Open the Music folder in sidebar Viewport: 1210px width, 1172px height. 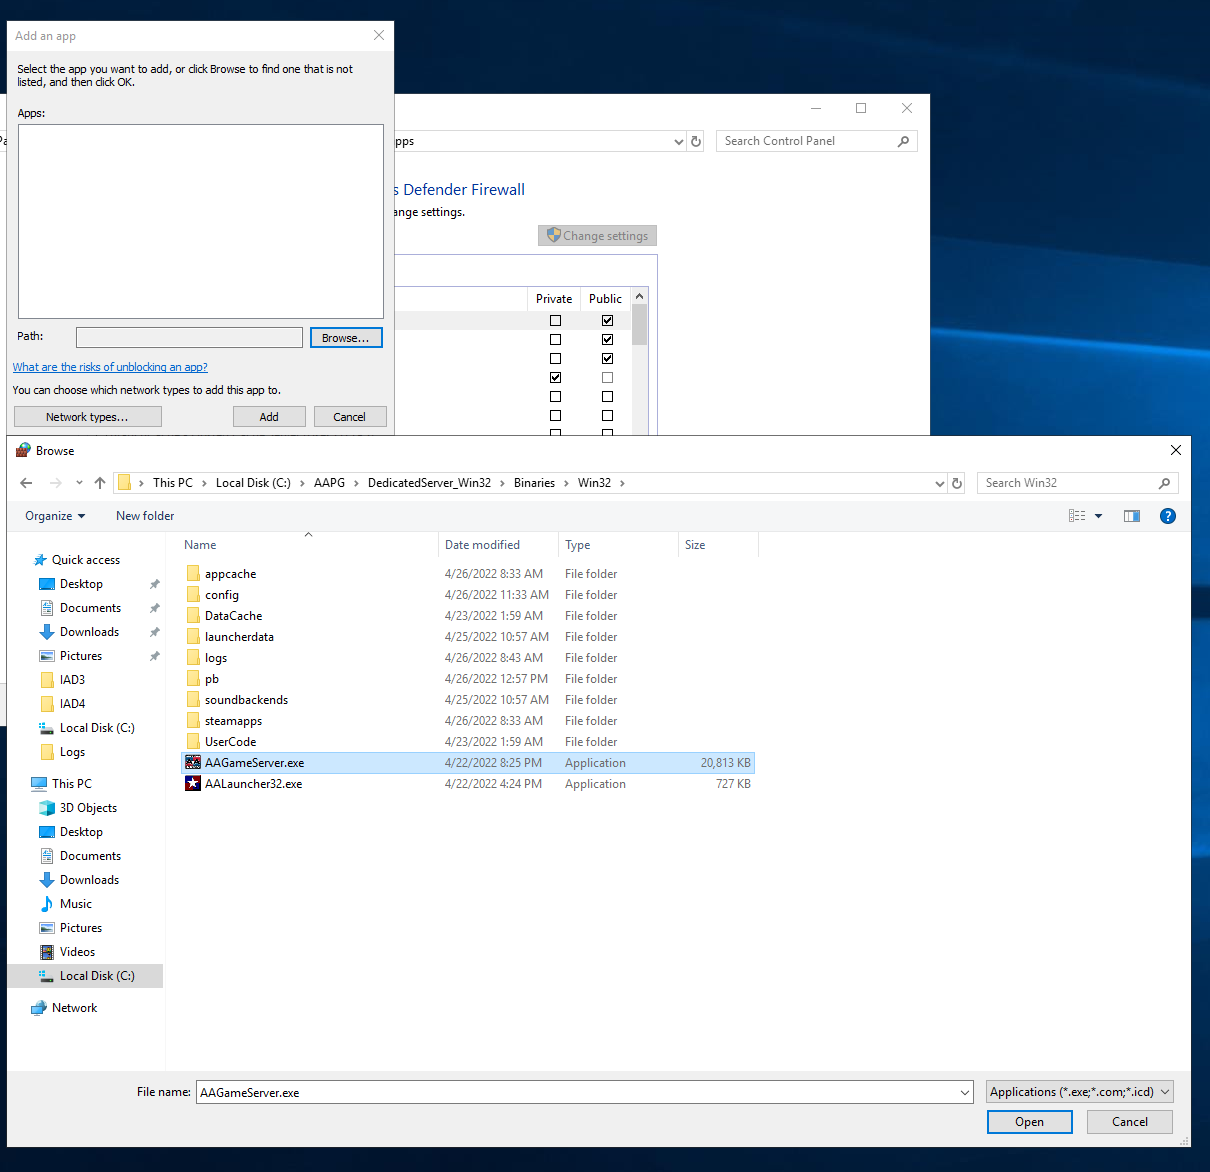75,904
